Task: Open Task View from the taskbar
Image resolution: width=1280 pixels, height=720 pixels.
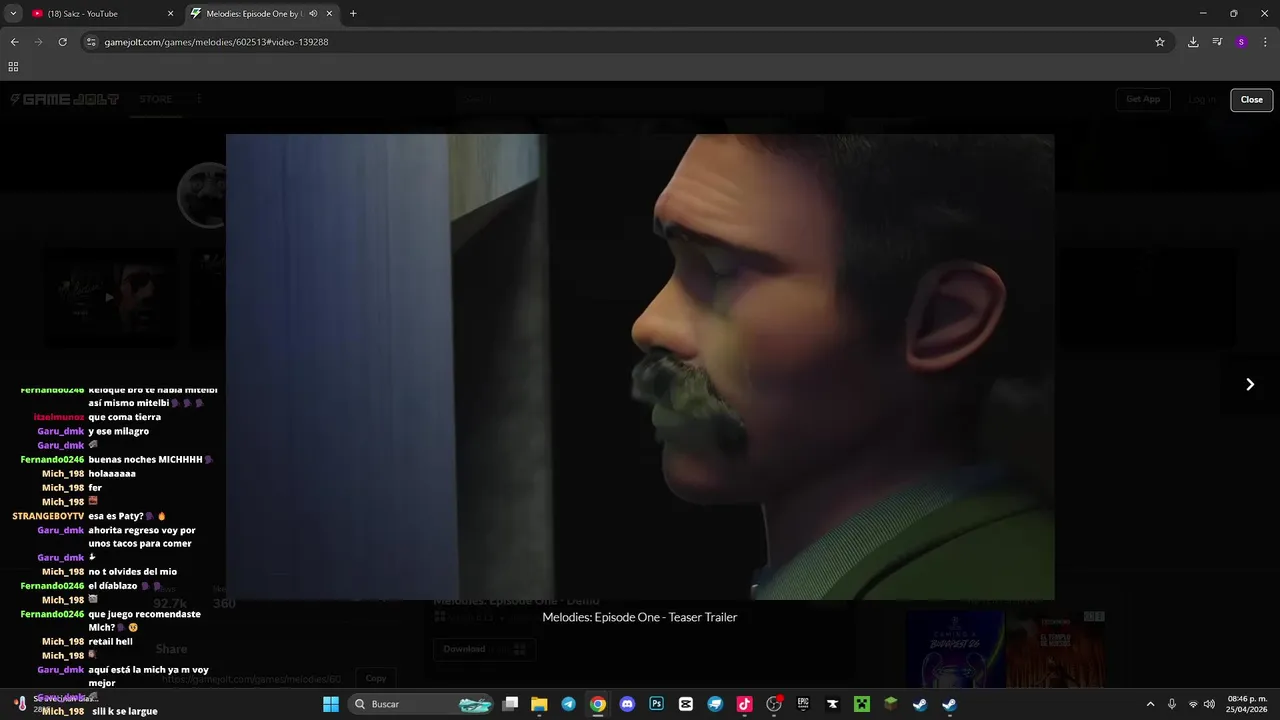Action: [x=510, y=704]
